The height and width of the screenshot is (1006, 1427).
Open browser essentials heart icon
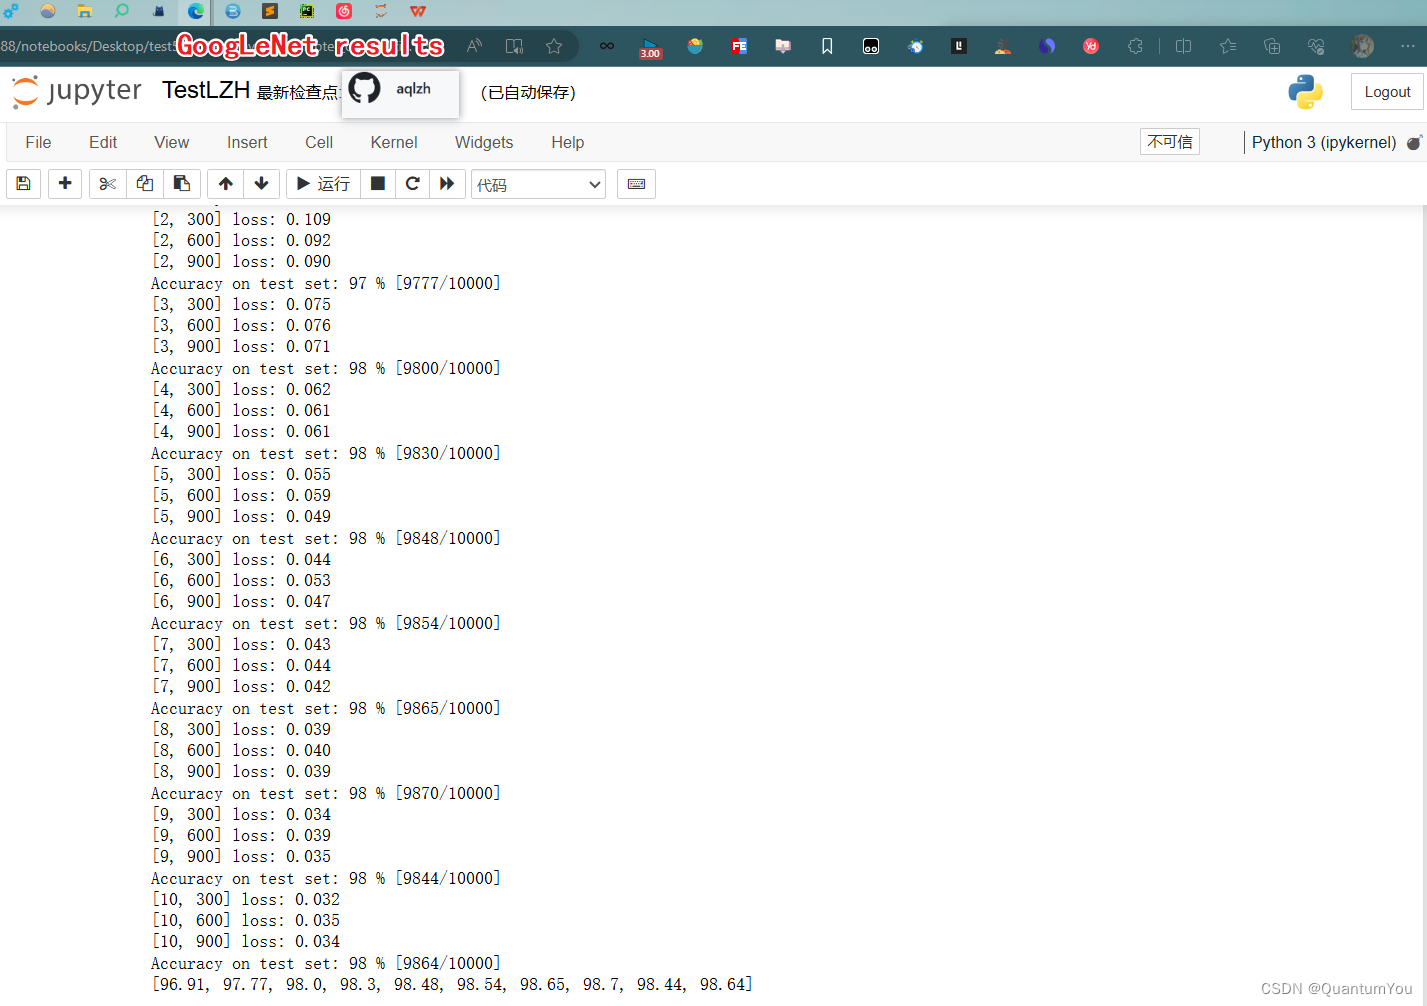[x=1316, y=46]
